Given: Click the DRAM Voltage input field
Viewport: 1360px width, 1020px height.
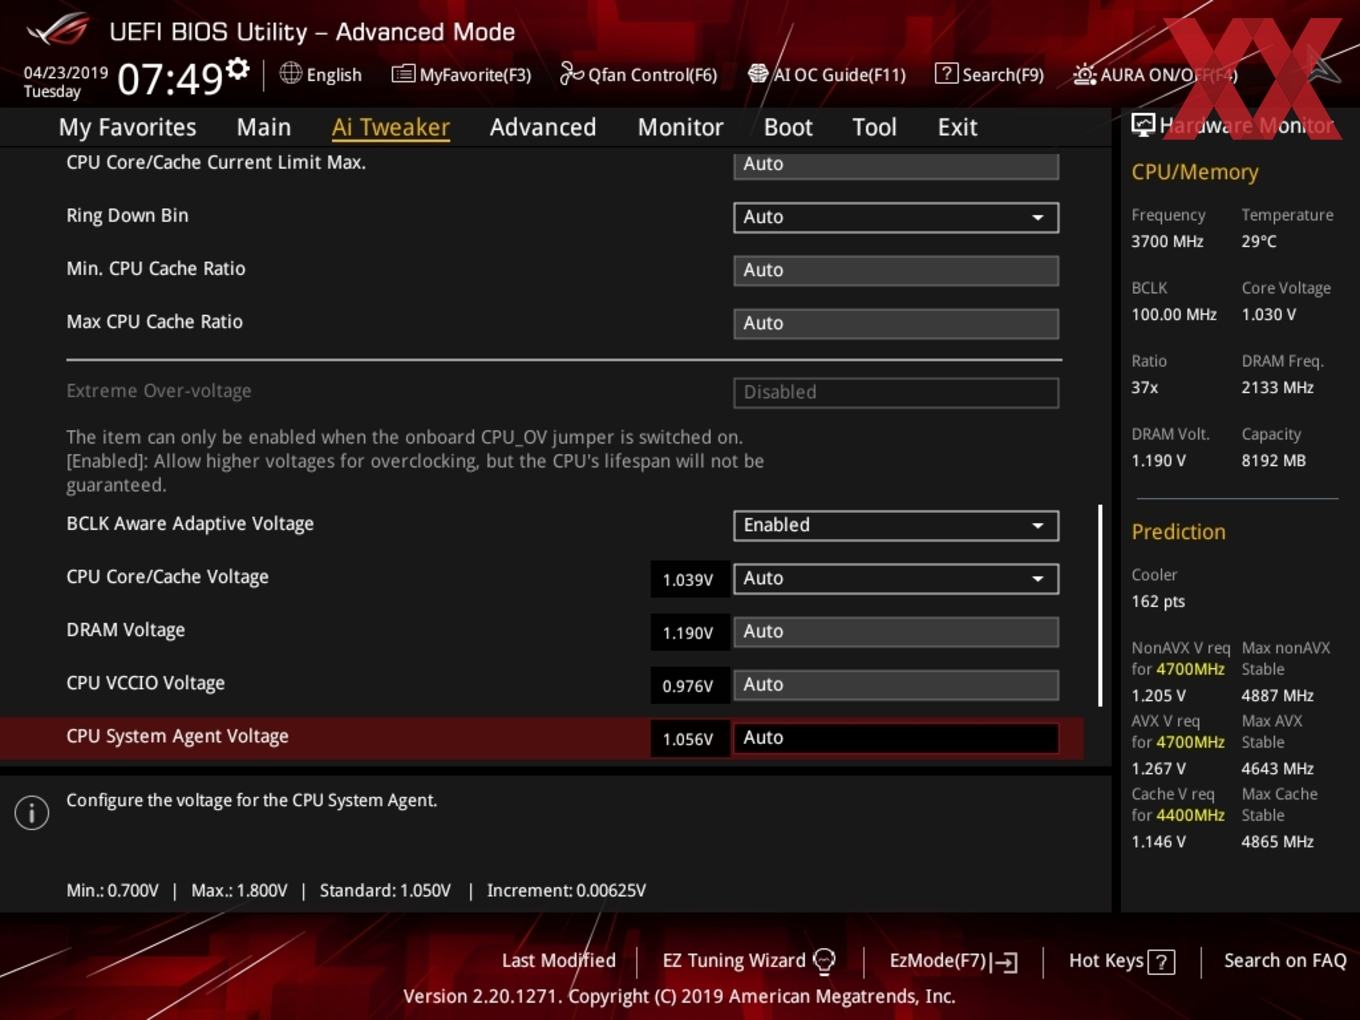Looking at the screenshot, I should click(x=896, y=631).
